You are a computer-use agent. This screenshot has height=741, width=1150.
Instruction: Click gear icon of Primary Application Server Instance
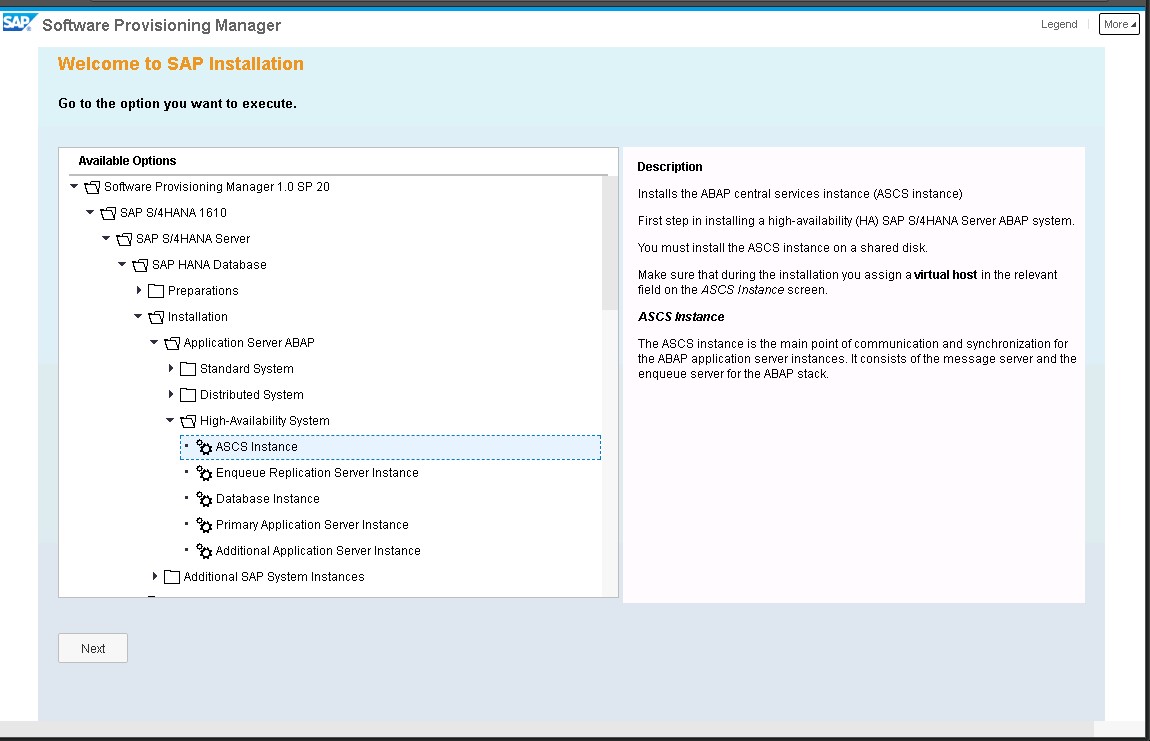point(204,525)
